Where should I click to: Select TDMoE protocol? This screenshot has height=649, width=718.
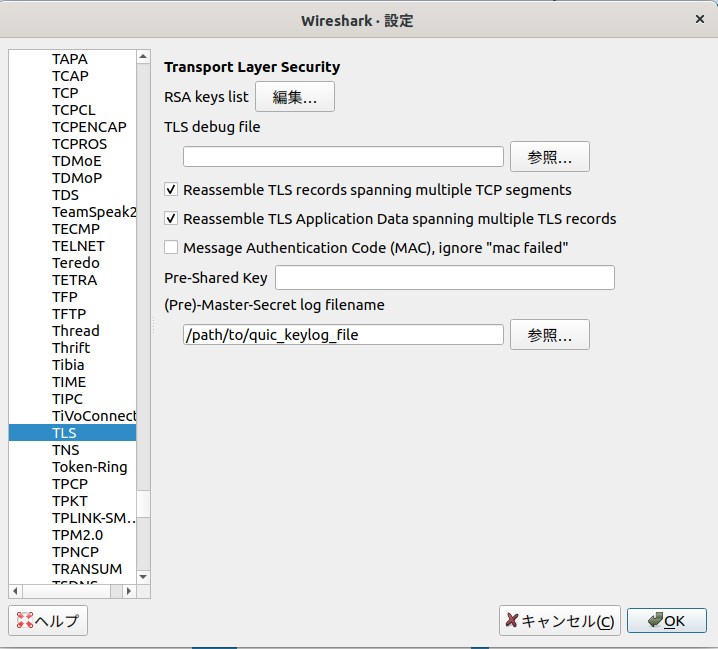(77, 161)
